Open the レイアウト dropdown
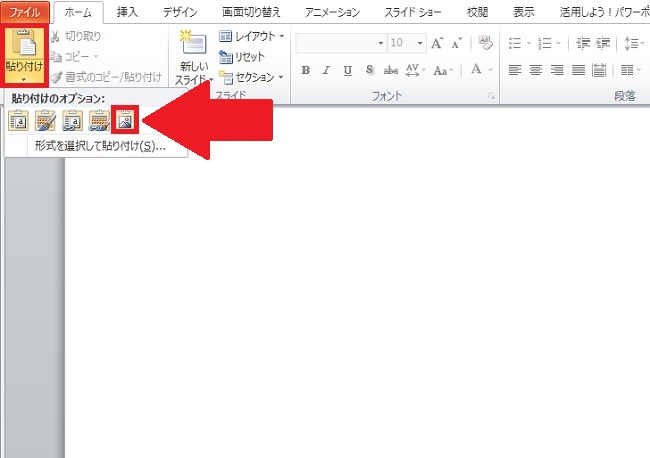 click(252, 36)
